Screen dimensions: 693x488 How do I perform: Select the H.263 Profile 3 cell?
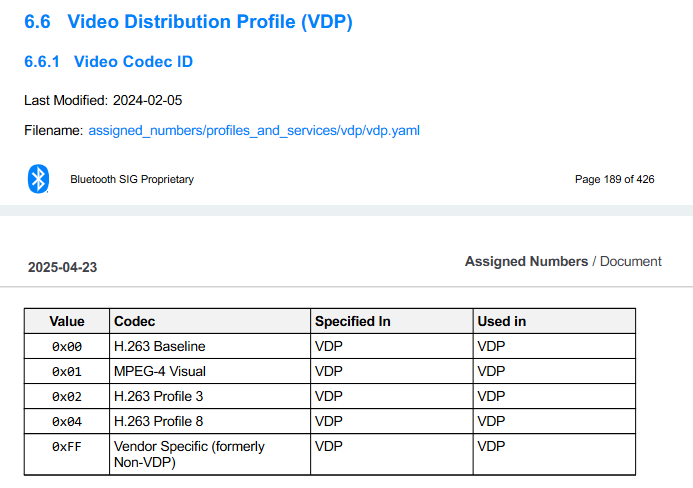210,396
